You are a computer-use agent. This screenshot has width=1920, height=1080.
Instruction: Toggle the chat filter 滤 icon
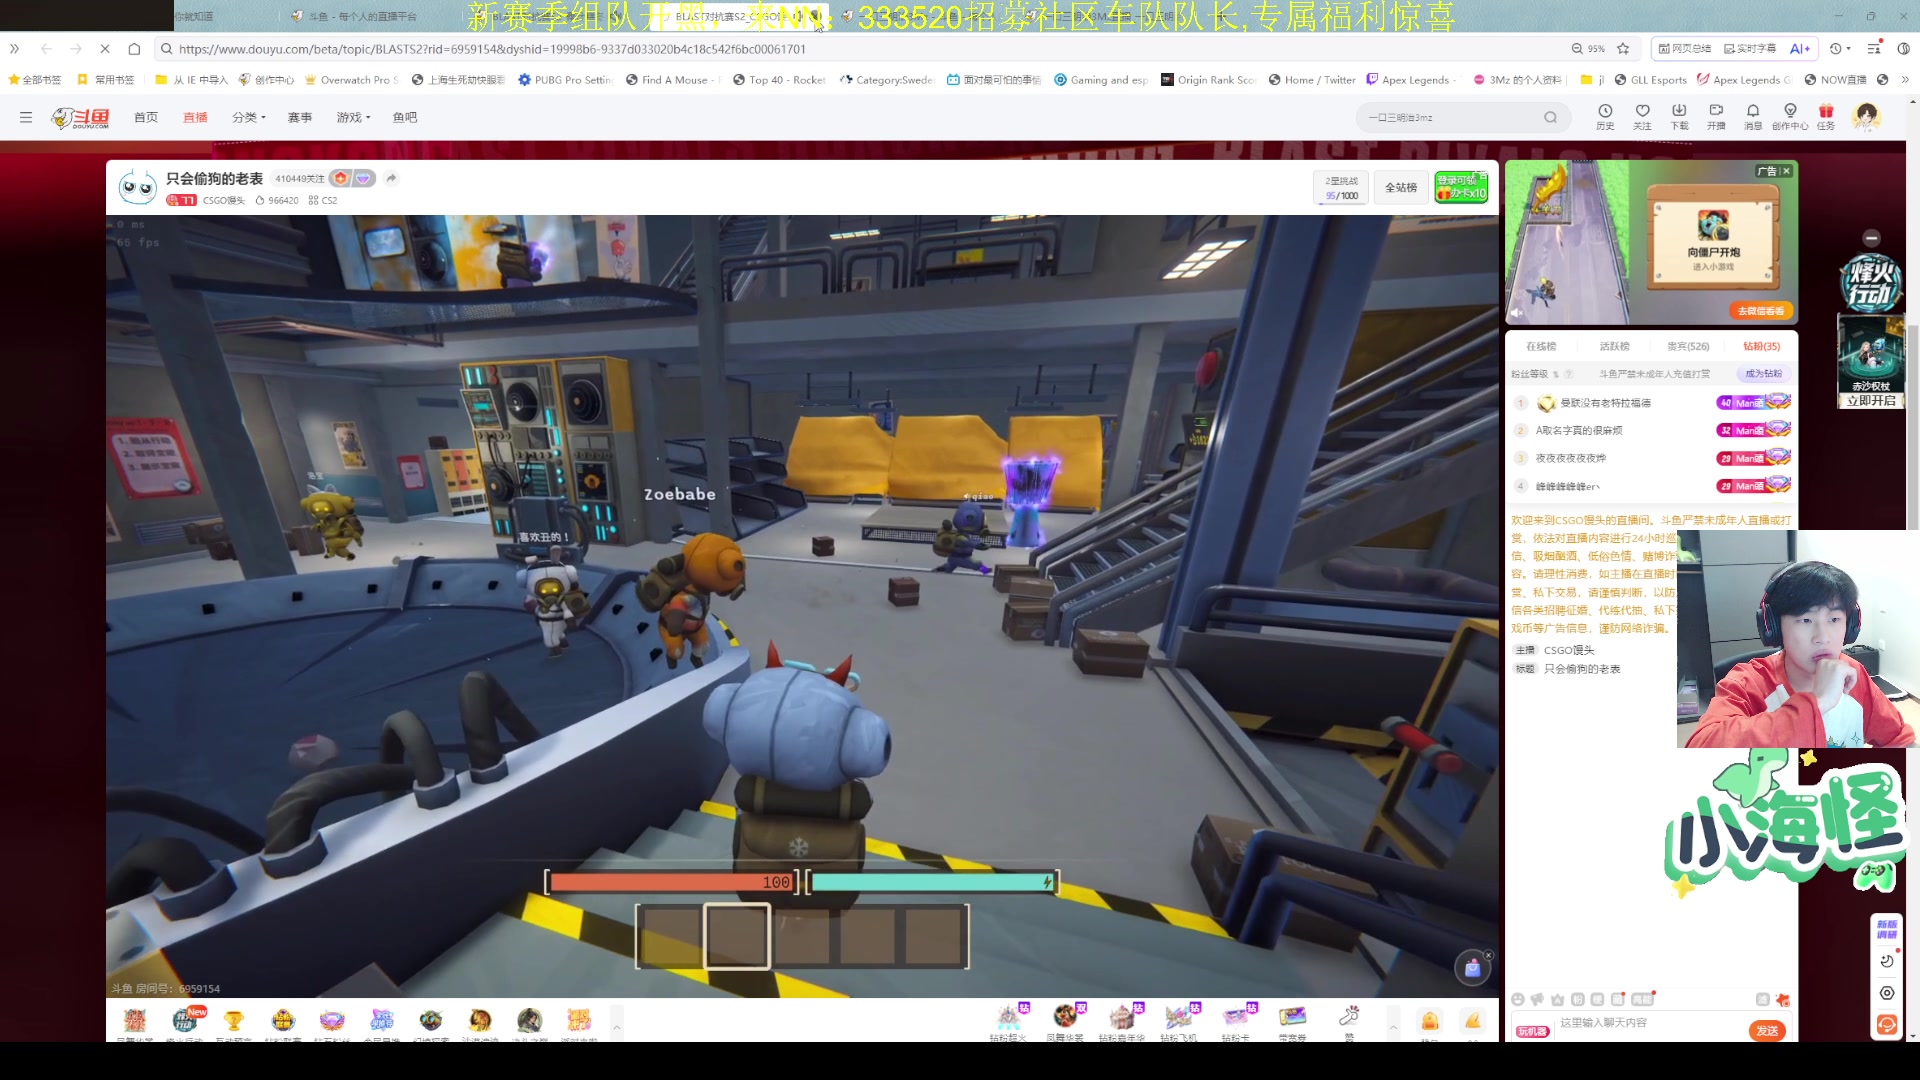click(x=1762, y=999)
